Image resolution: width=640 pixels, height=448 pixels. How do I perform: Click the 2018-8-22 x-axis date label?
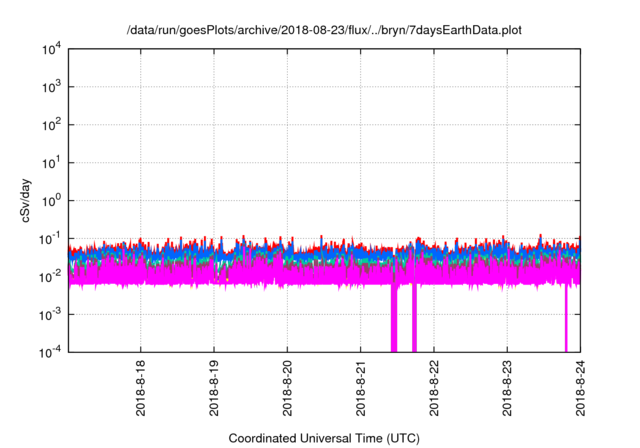point(434,388)
